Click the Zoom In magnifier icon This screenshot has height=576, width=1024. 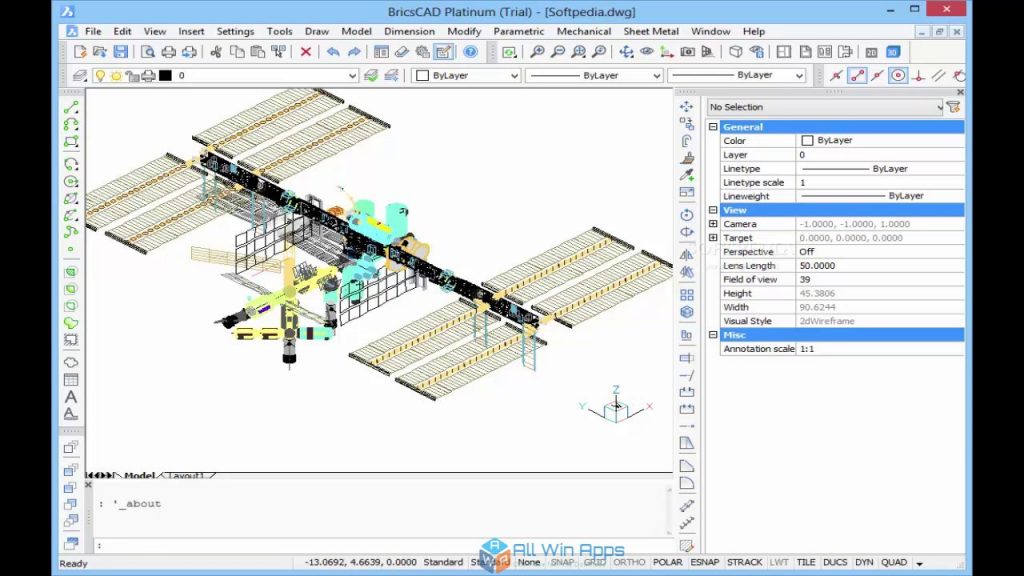537,52
